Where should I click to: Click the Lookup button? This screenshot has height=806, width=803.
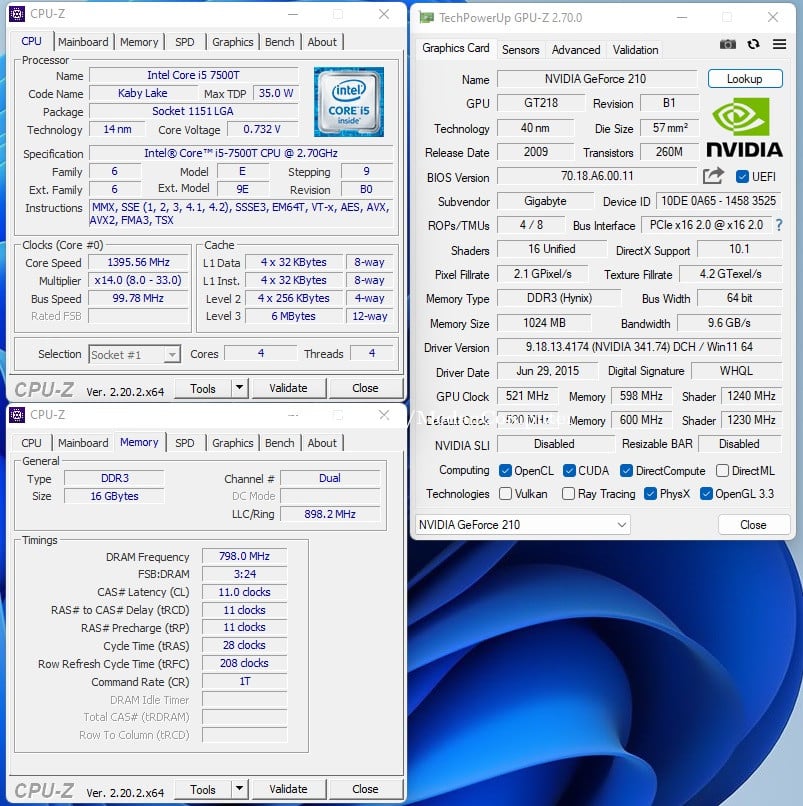click(x=745, y=79)
